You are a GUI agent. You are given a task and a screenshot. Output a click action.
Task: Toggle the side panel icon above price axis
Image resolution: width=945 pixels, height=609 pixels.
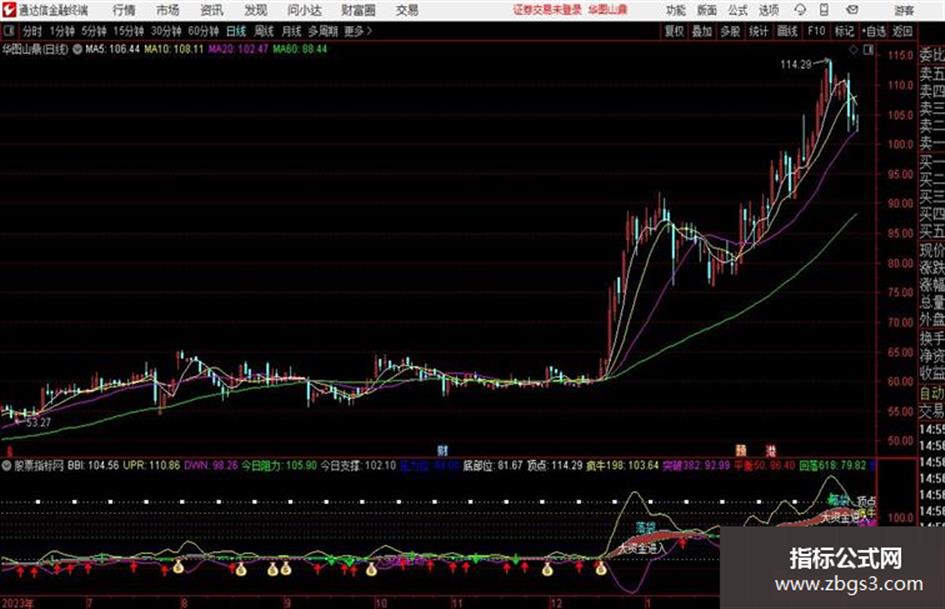click(868, 50)
